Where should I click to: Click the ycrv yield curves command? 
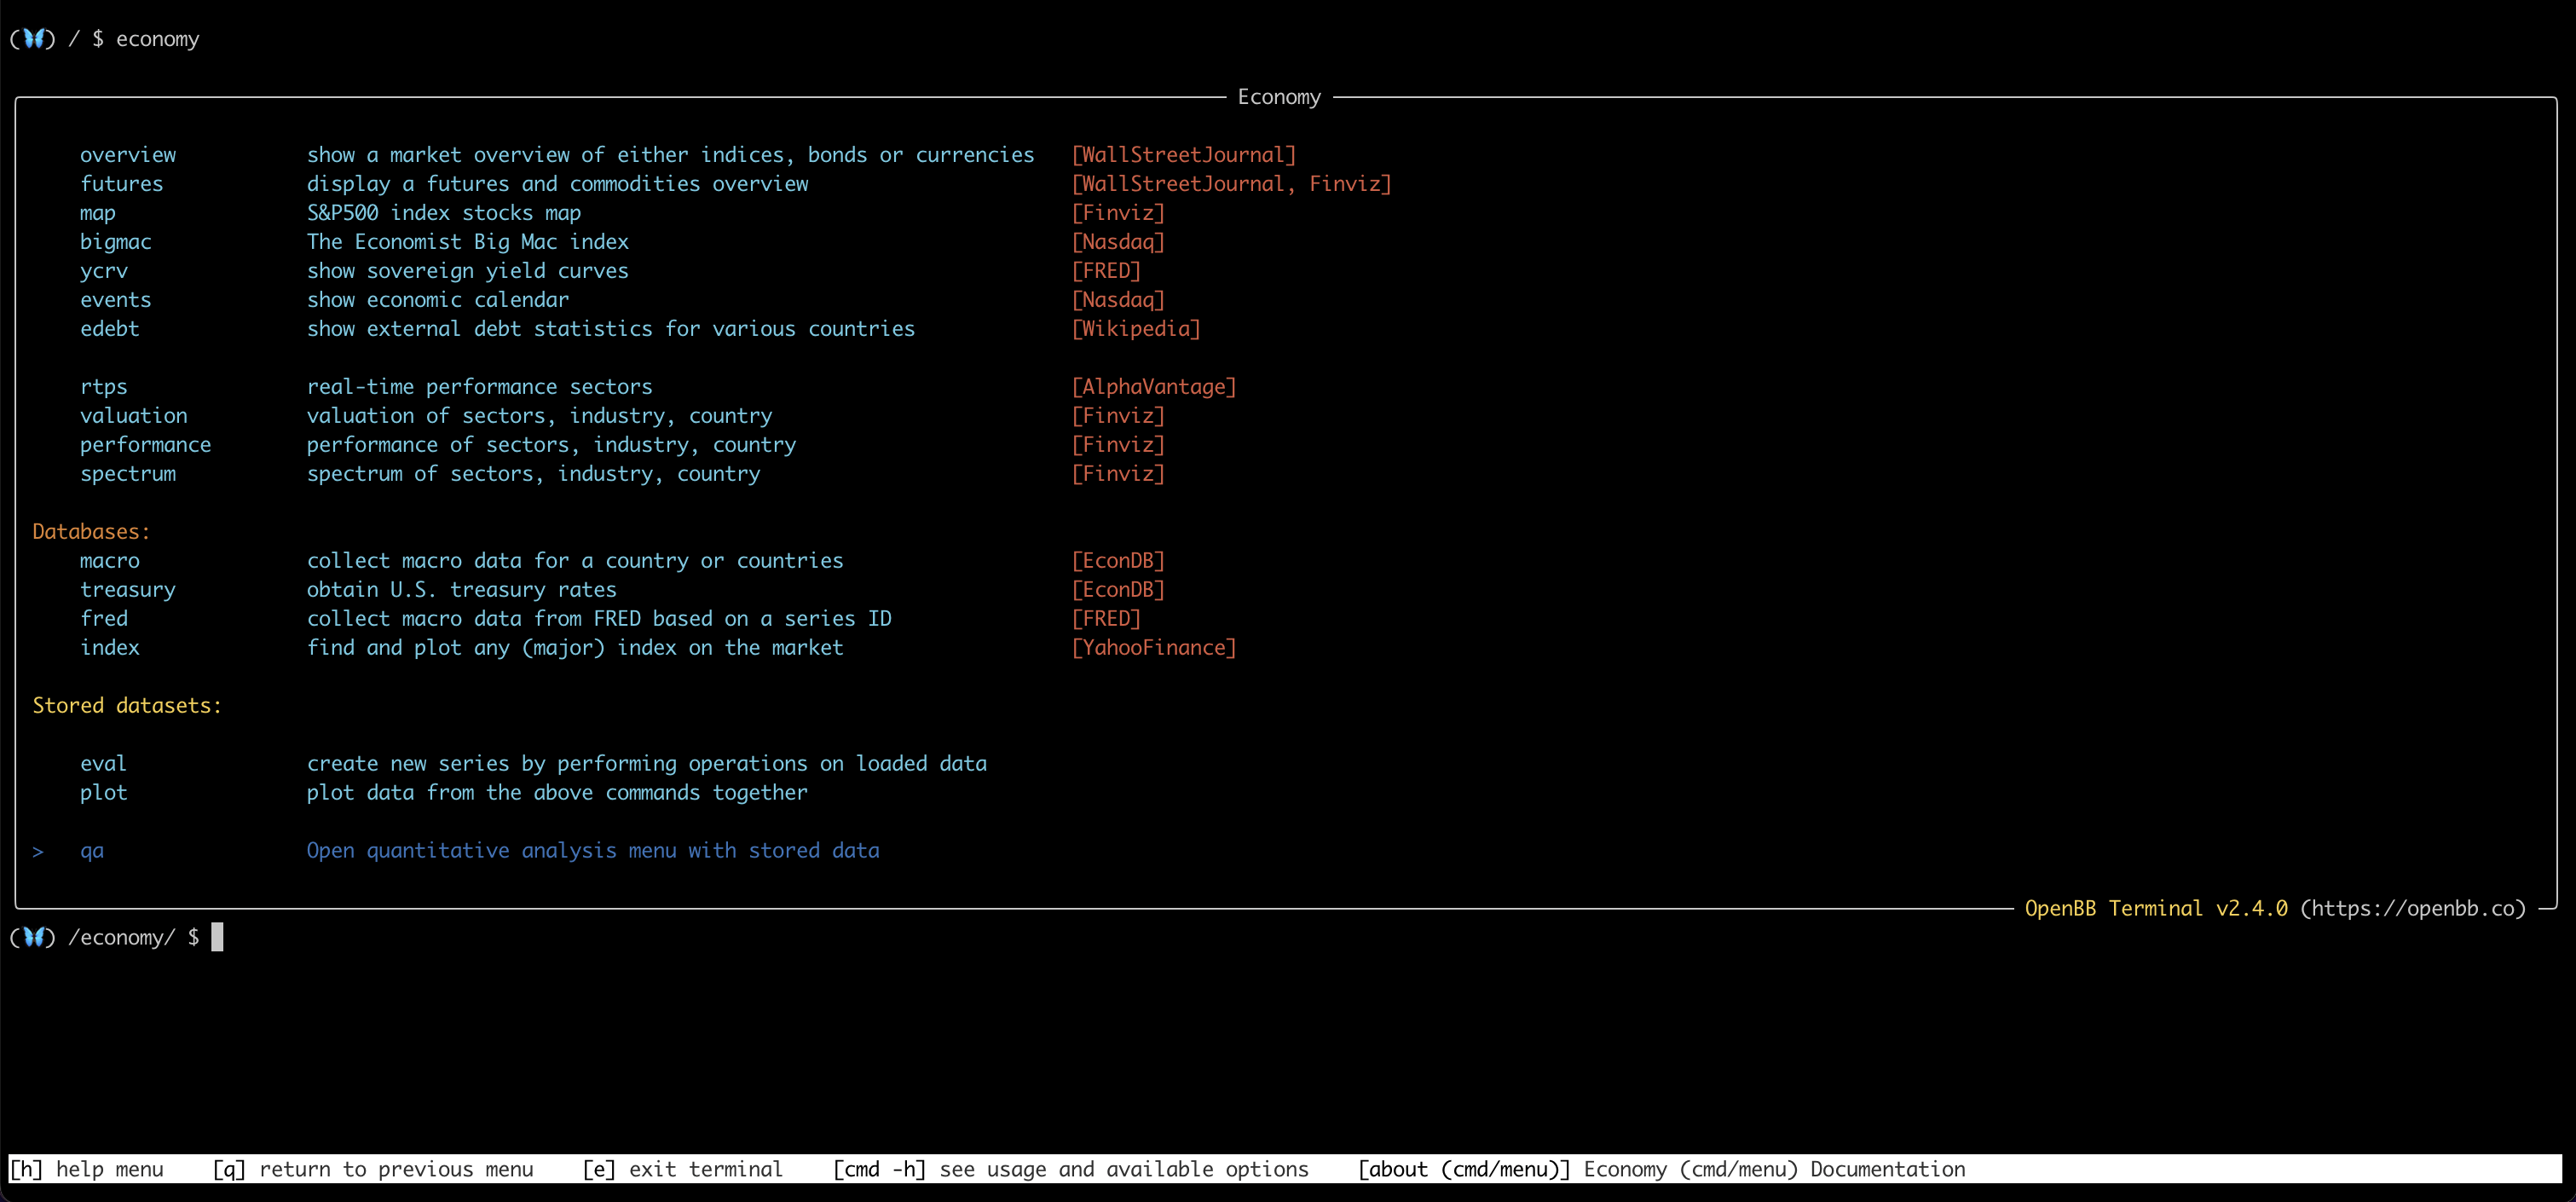(x=104, y=271)
